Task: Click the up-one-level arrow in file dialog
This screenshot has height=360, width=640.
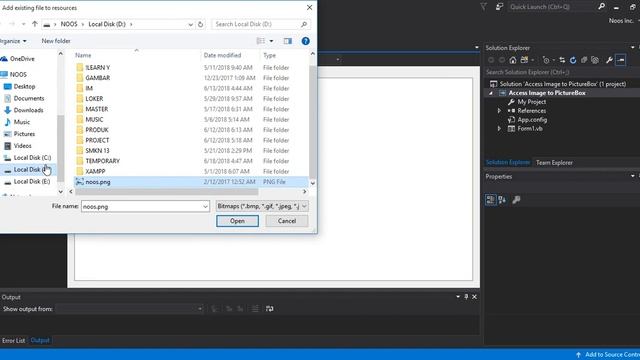Action: point(35,24)
